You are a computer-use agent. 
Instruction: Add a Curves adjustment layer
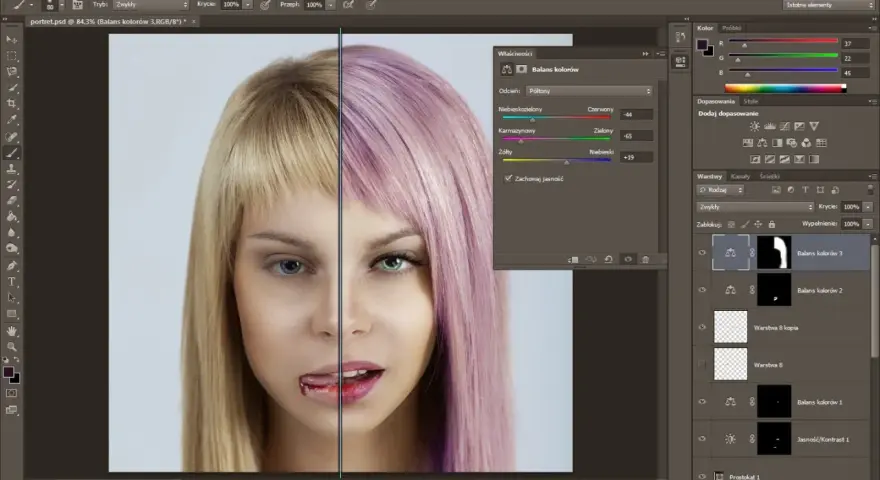785,126
